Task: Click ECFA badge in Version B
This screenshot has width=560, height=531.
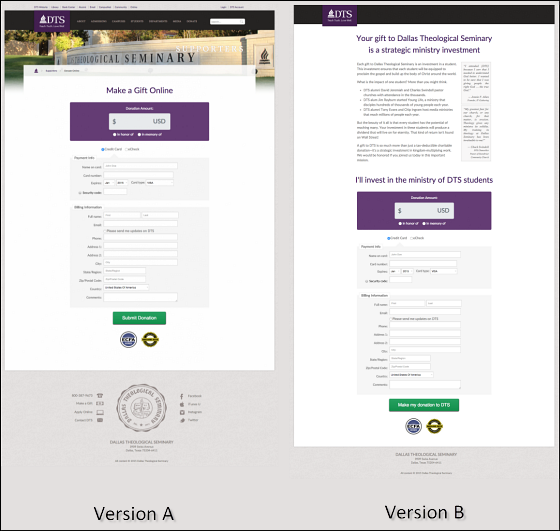Action: tap(414, 426)
